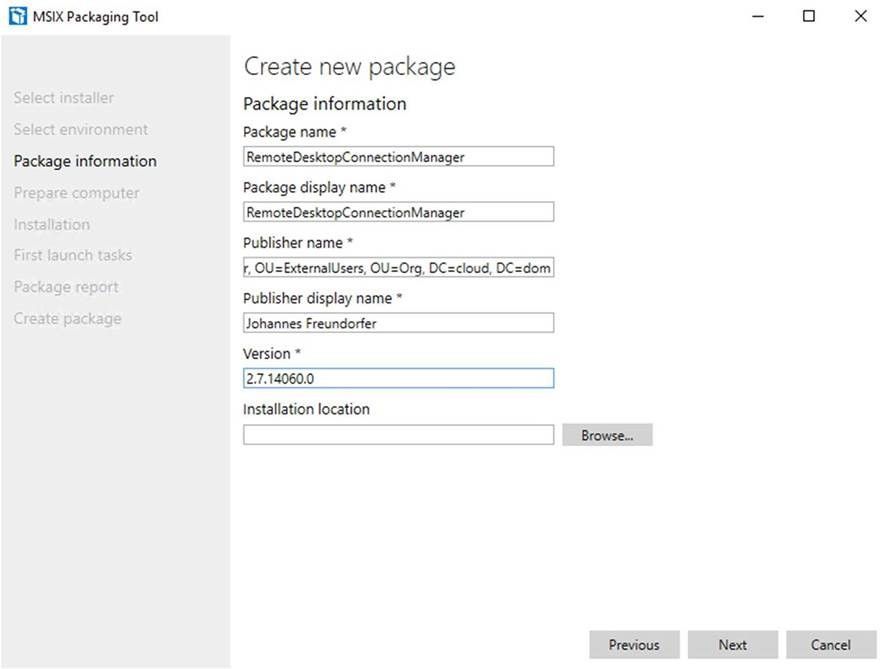Image resolution: width=887 pixels, height=669 pixels.
Task: Click the Version field showing 2.7.14060.0
Action: [398, 378]
